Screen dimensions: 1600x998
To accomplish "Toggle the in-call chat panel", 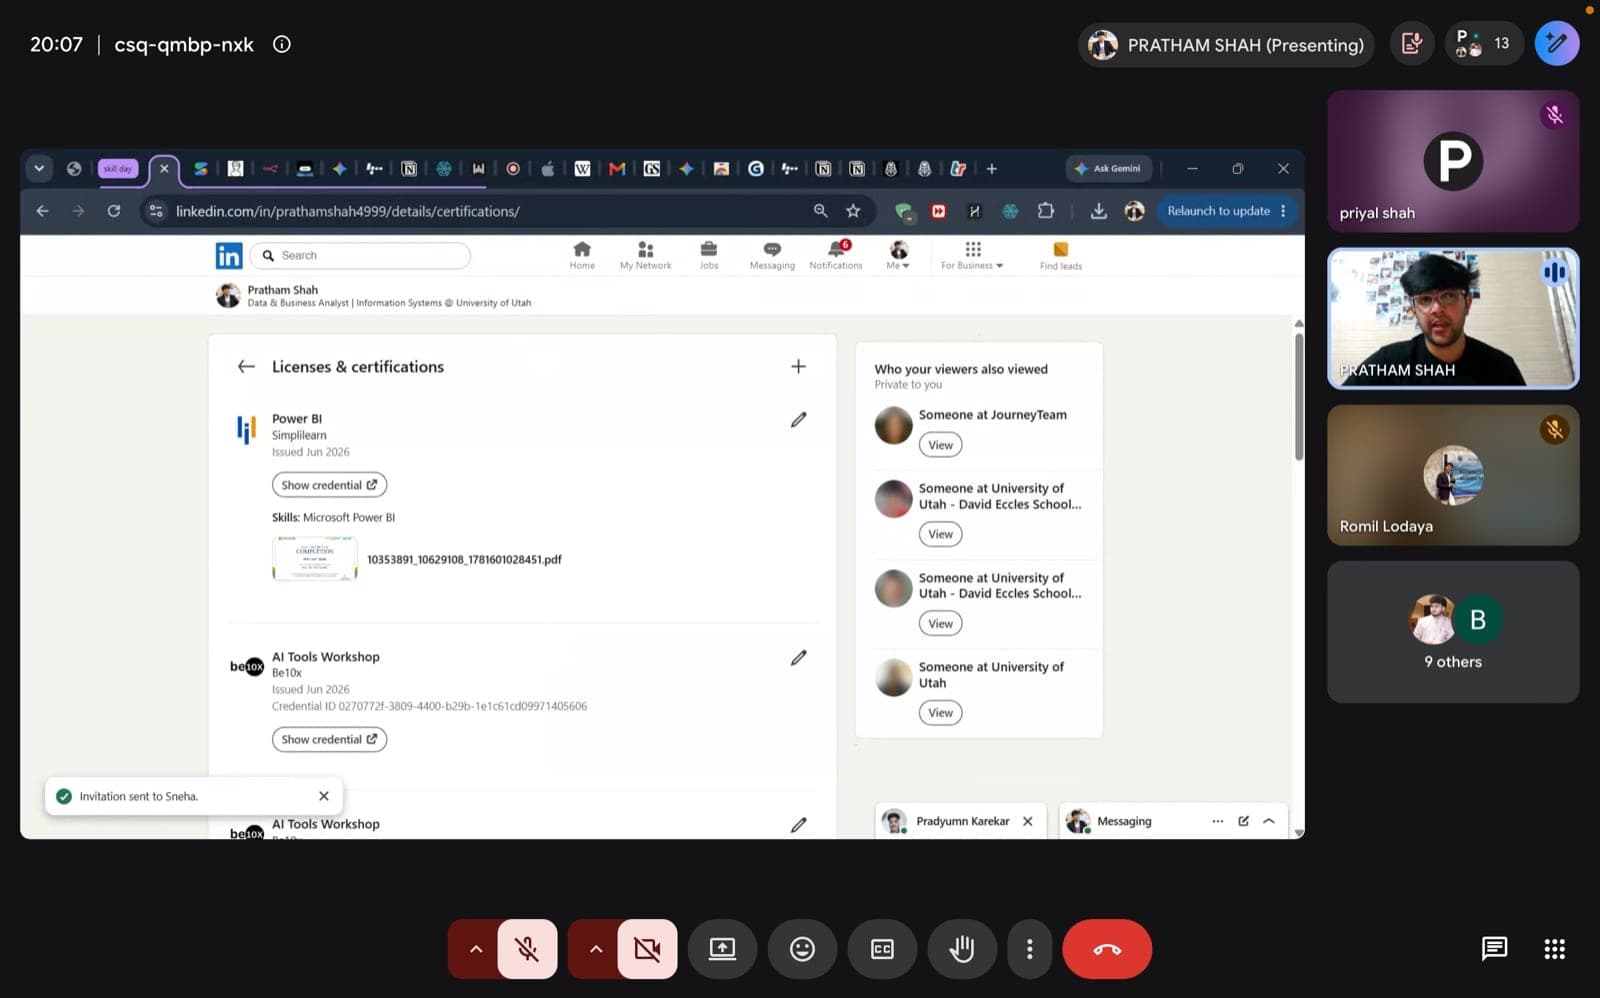I will coord(1494,949).
